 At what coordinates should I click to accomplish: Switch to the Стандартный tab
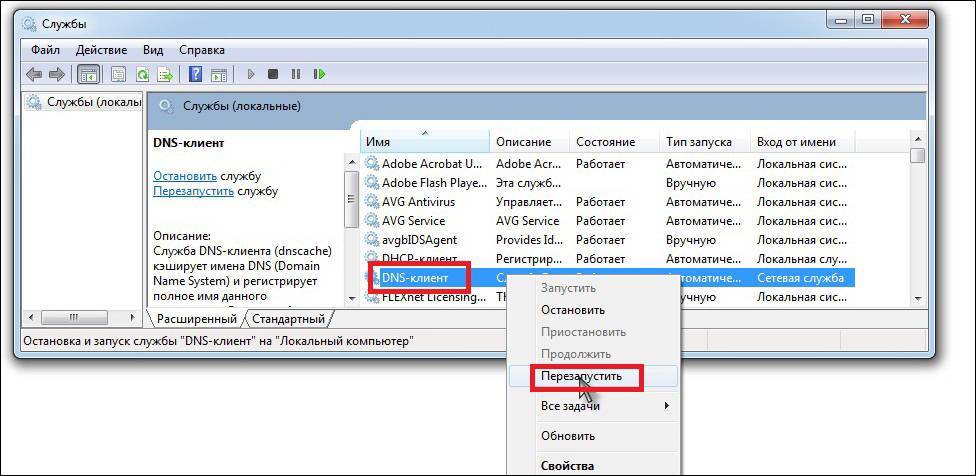[x=288, y=319]
